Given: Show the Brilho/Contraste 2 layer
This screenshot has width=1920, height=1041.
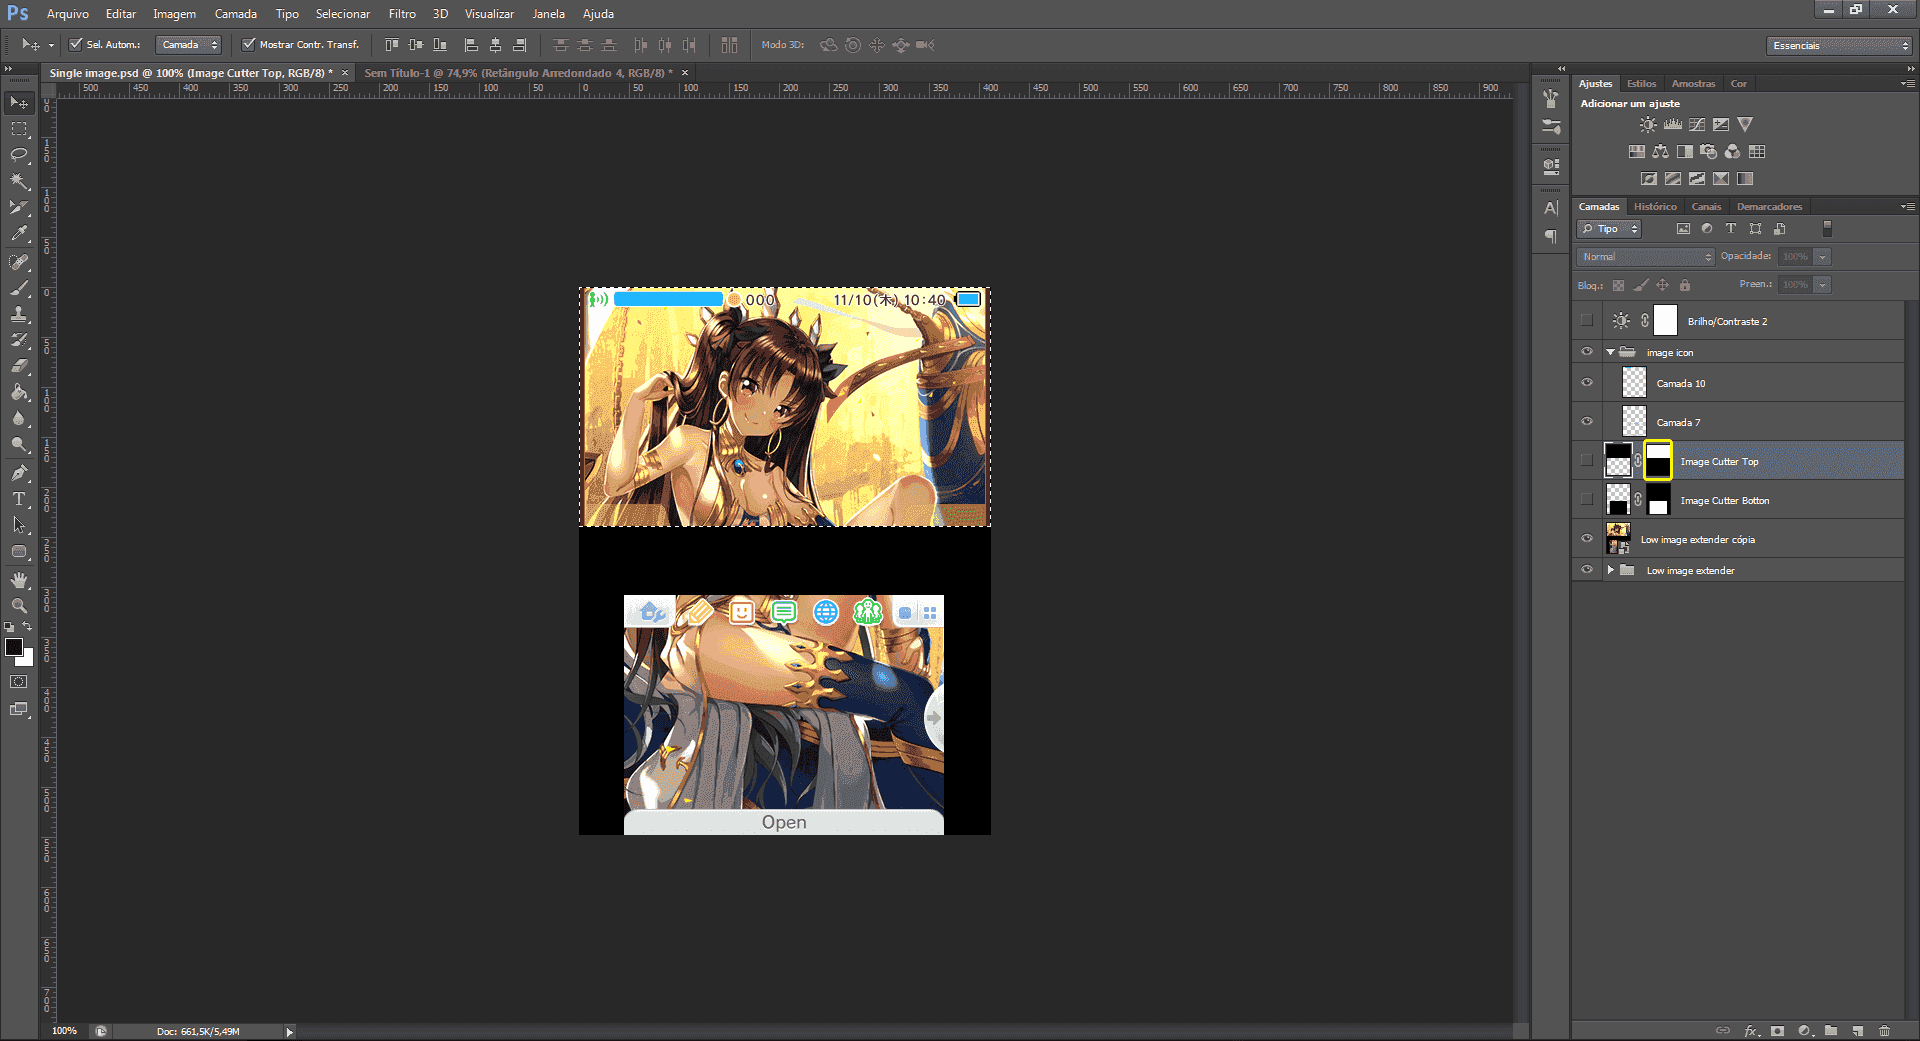Looking at the screenshot, I should tap(1587, 321).
